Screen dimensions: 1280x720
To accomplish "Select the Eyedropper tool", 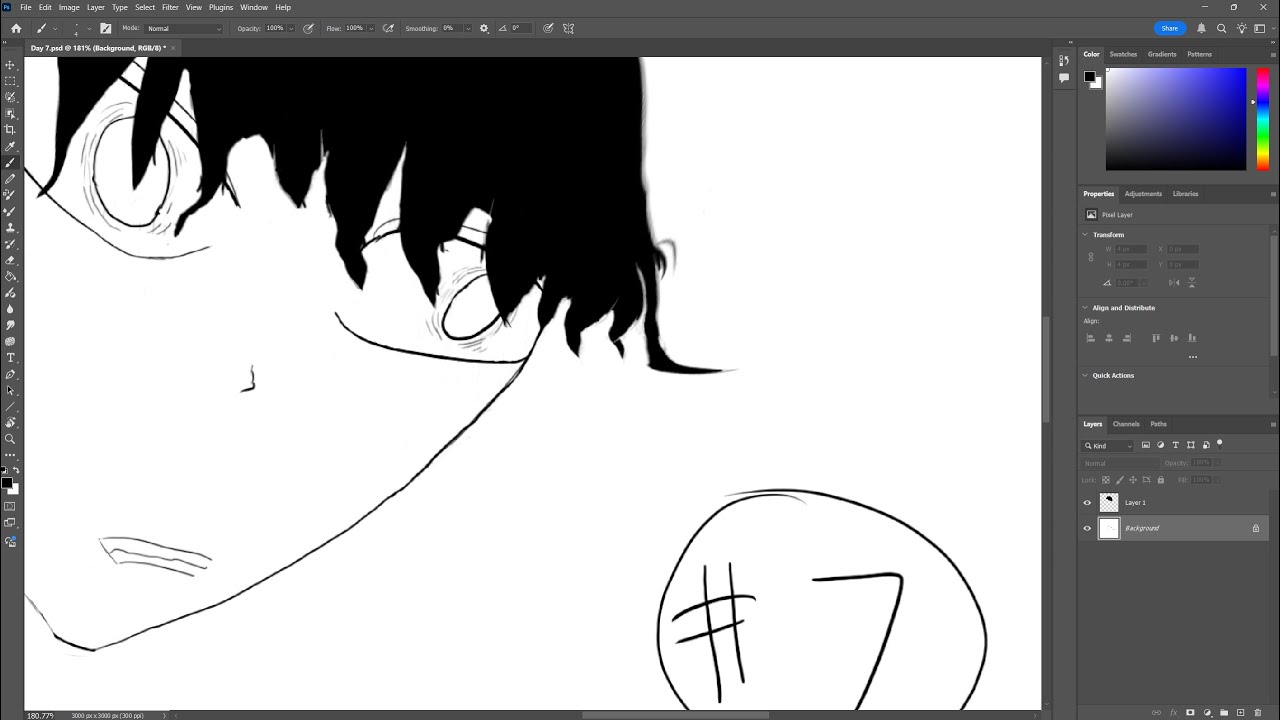I will click(10, 146).
